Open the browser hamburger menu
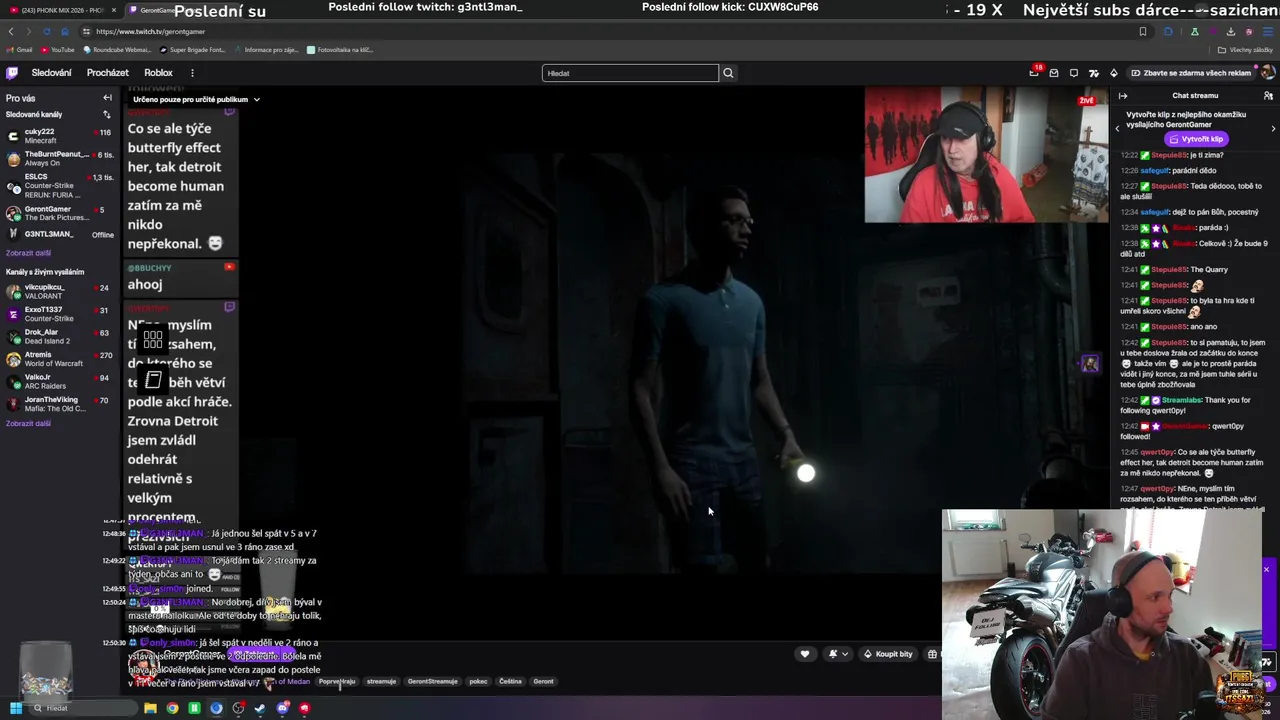 click(1268, 32)
